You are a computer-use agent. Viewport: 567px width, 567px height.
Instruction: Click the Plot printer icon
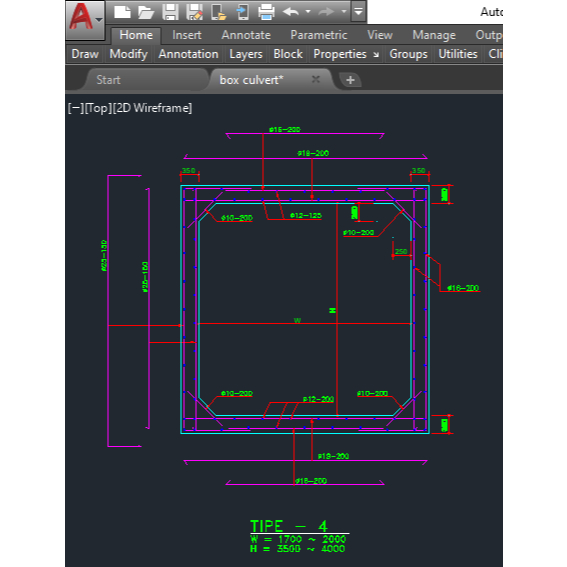tap(267, 12)
